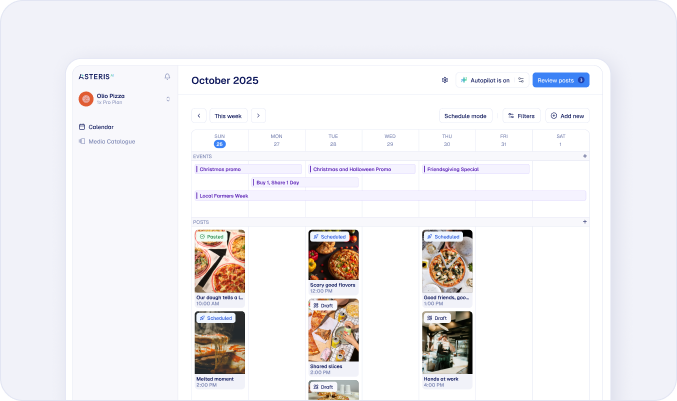Open Media Catalogue in the sidebar
Viewport: 677px width, 401px height.
point(110,141)
